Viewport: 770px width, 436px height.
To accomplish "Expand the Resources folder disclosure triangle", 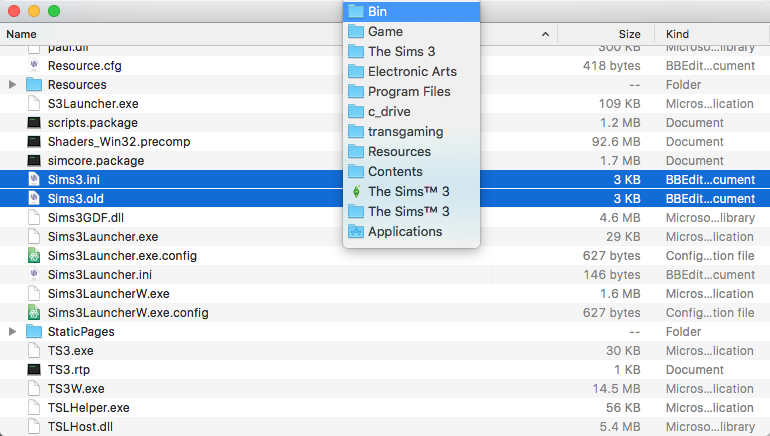I will pos(13,84).
